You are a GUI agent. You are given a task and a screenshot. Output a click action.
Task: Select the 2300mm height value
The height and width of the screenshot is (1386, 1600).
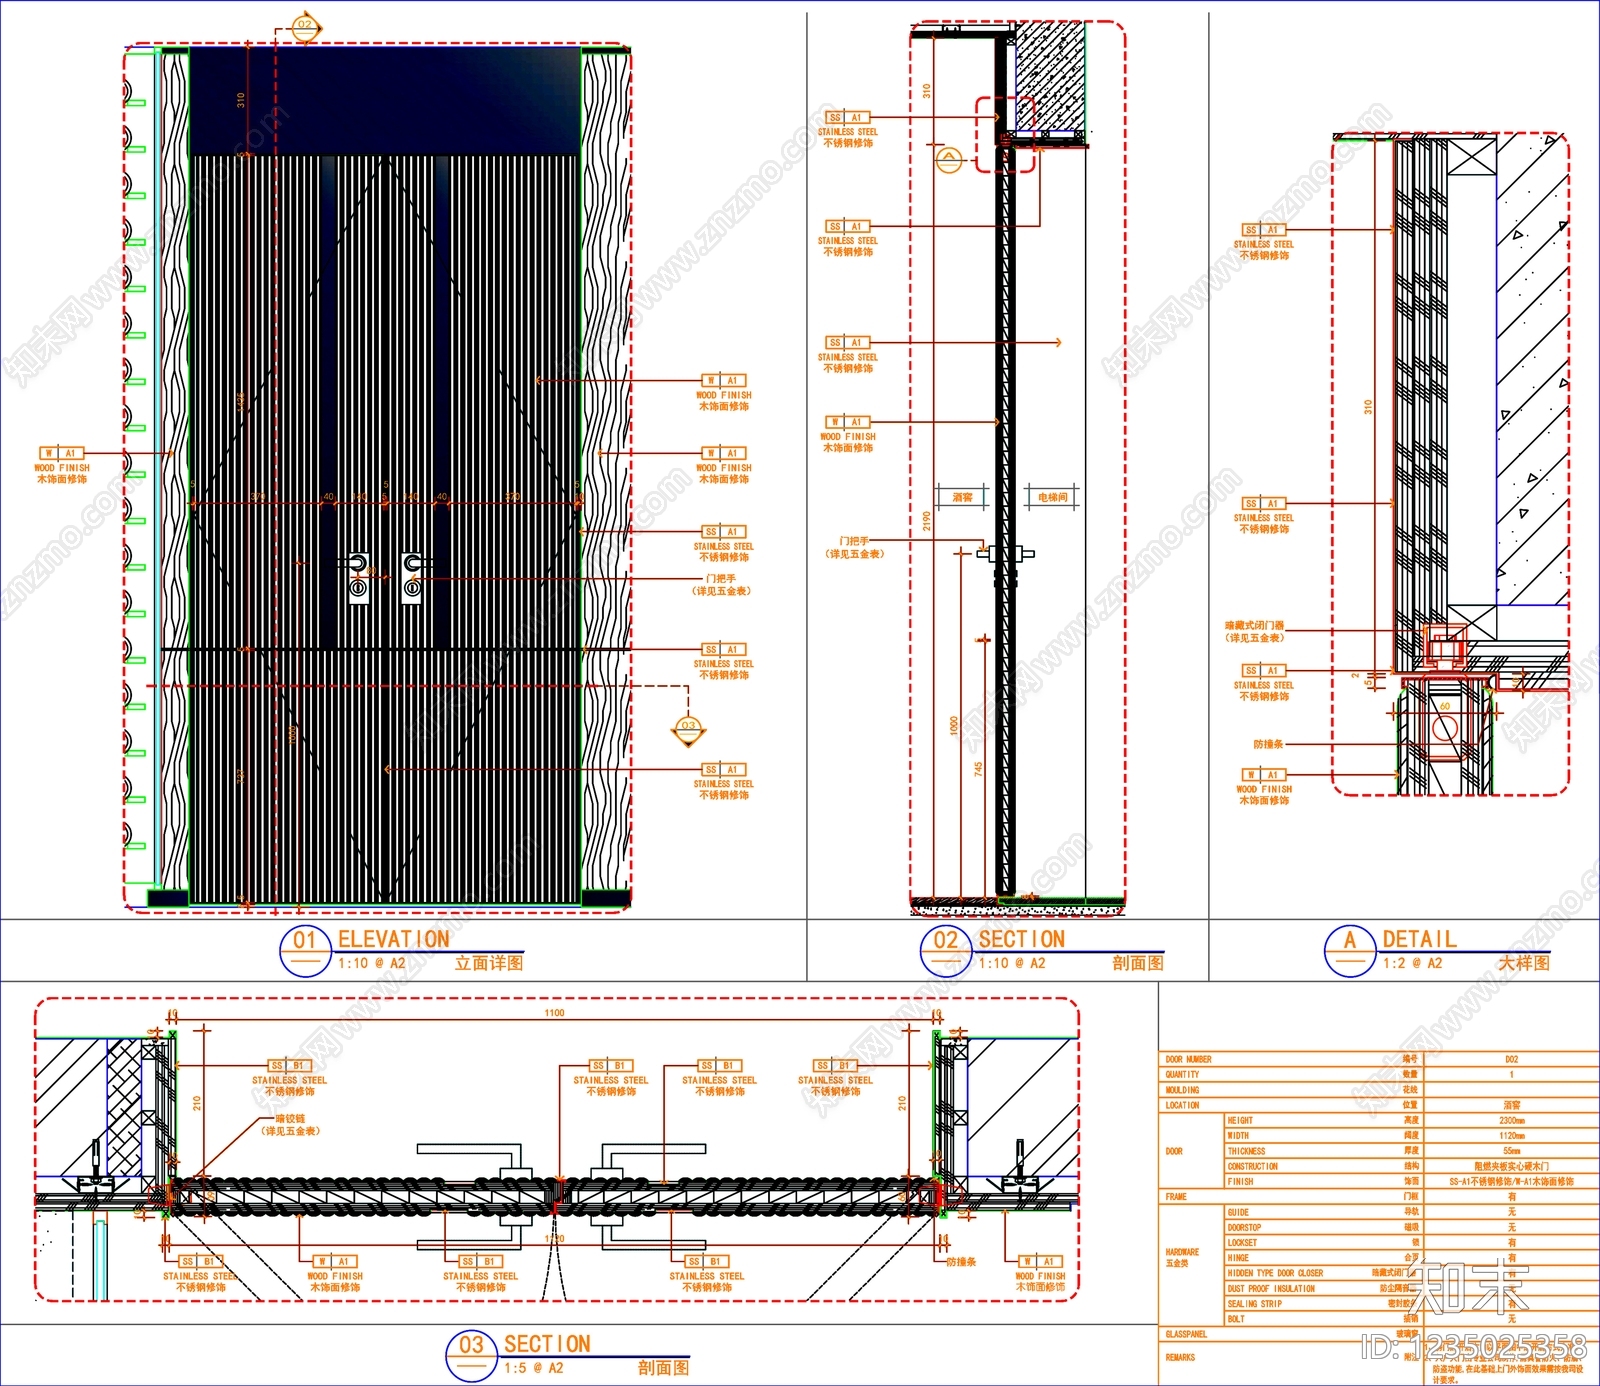point(1512,1121)
